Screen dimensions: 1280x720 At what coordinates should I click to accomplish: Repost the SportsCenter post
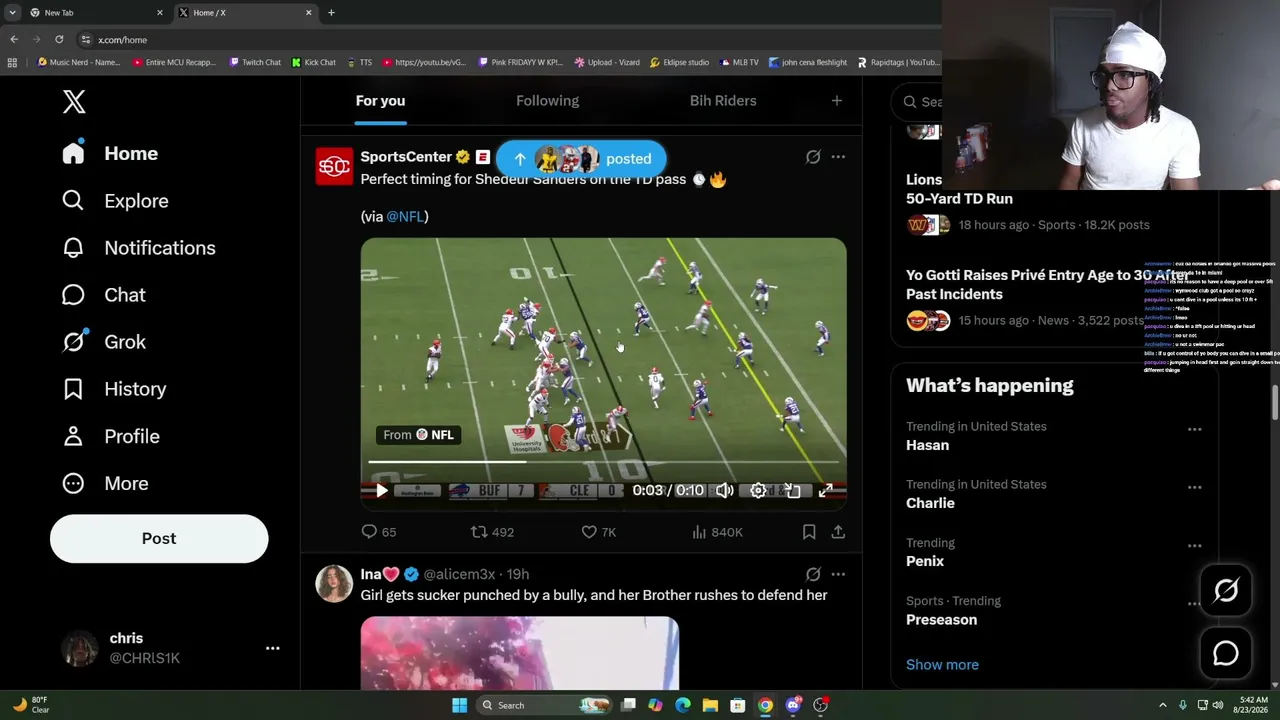(x=492, y=532)
